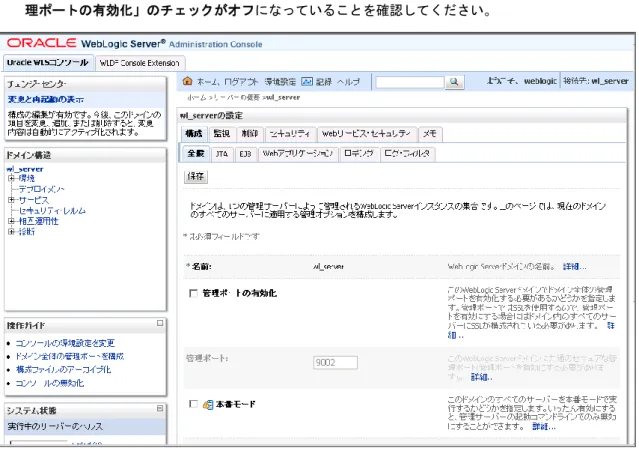Open ドメイン全体の管理ポートを構成 guide link
639x460 pixels.
(x=70, y=357)
